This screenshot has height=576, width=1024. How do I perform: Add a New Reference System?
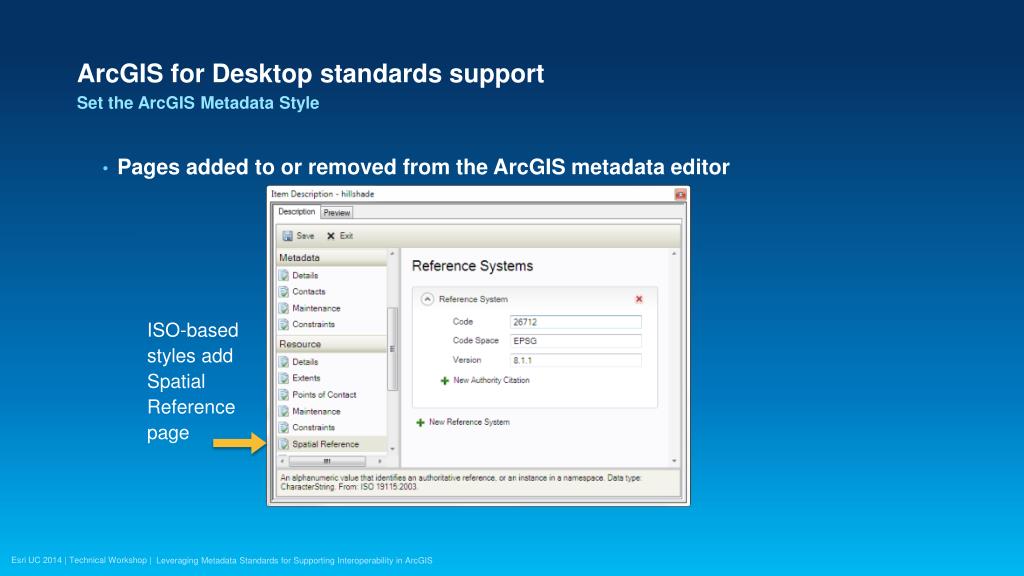click(469, 422)
